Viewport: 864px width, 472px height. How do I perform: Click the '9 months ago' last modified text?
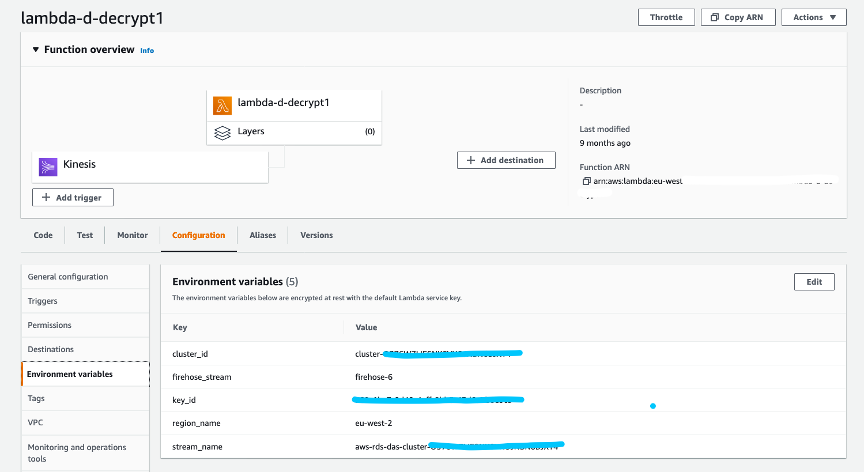pos(604,143)
